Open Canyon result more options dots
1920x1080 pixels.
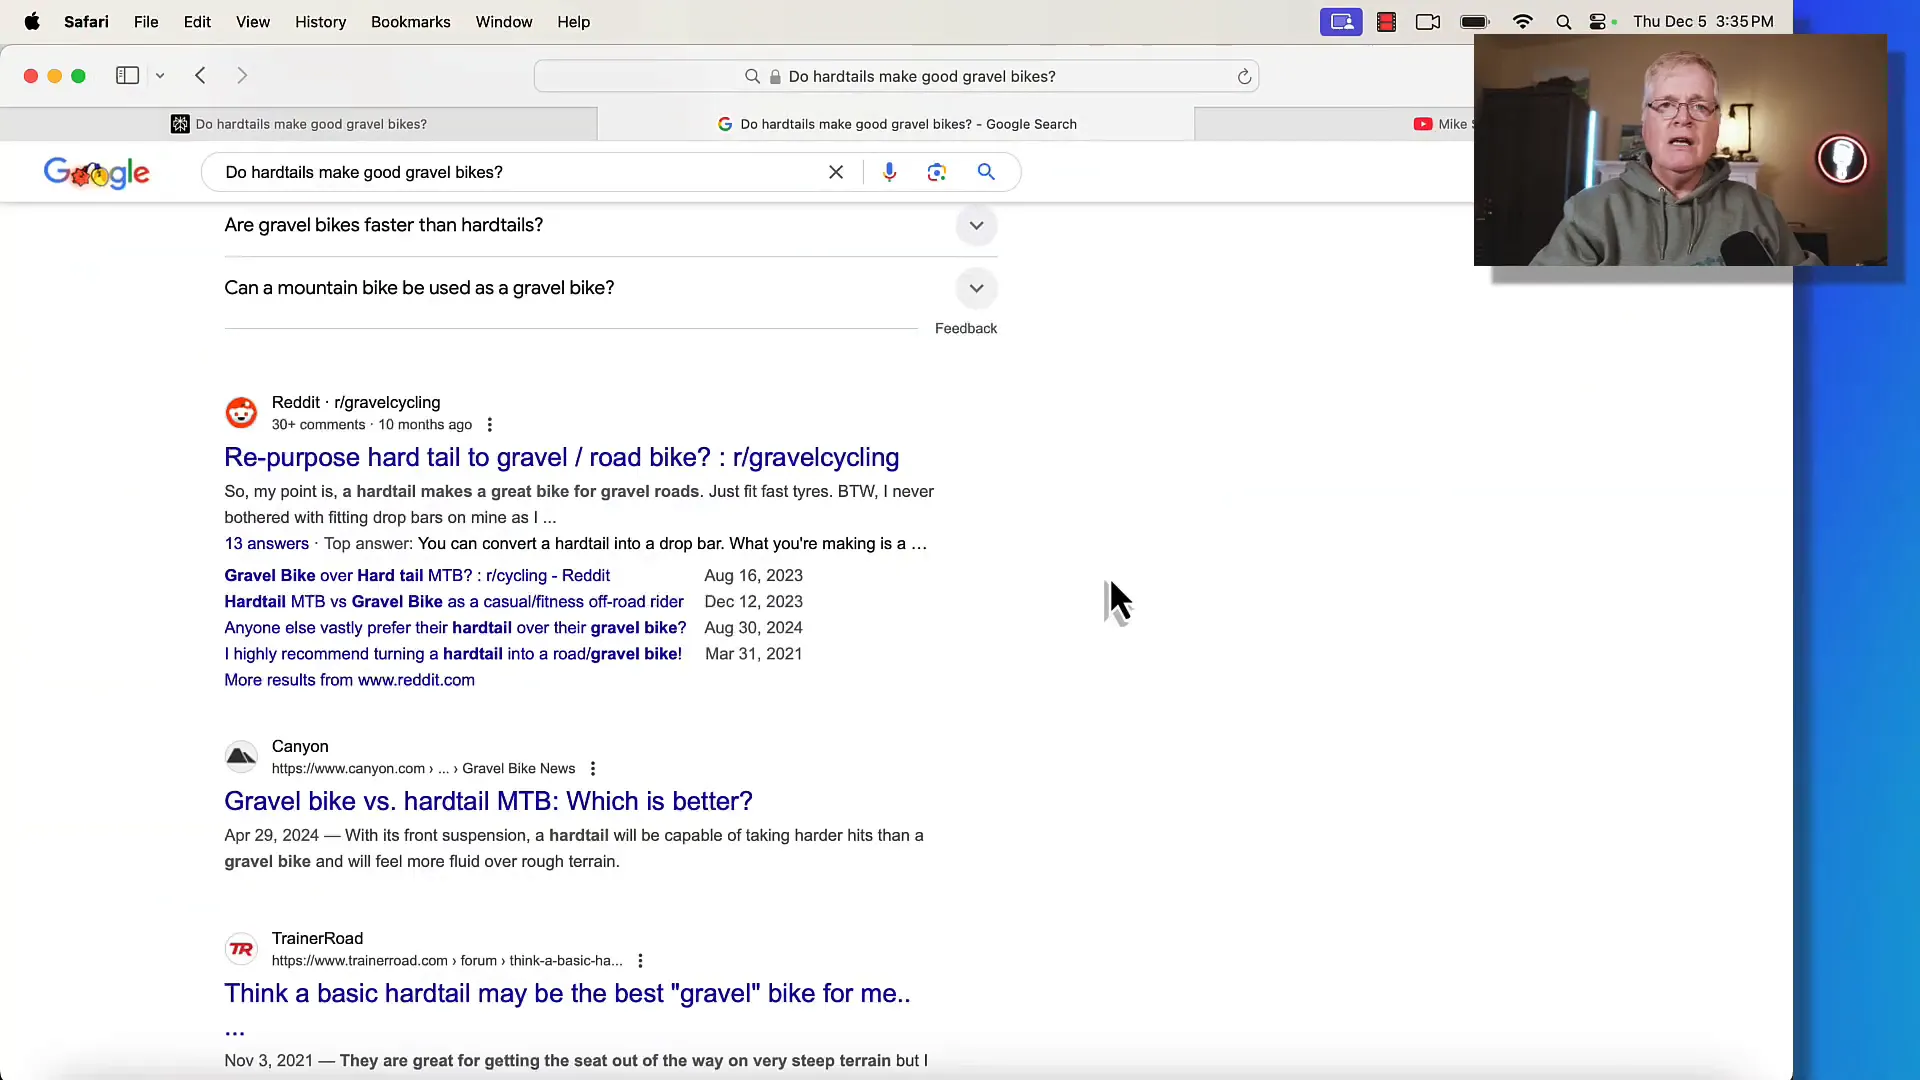[x=593, y=768]
